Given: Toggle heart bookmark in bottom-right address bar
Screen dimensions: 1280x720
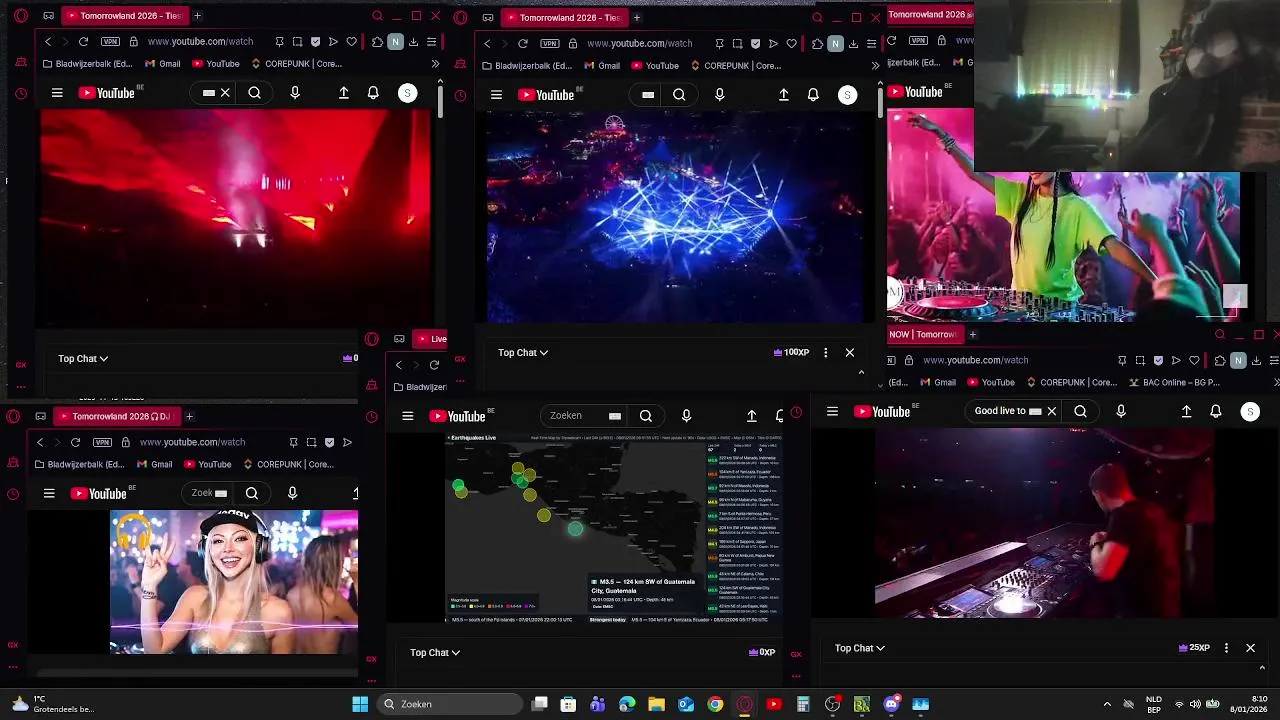Looking at the screenshot, I should [1194, 360].
